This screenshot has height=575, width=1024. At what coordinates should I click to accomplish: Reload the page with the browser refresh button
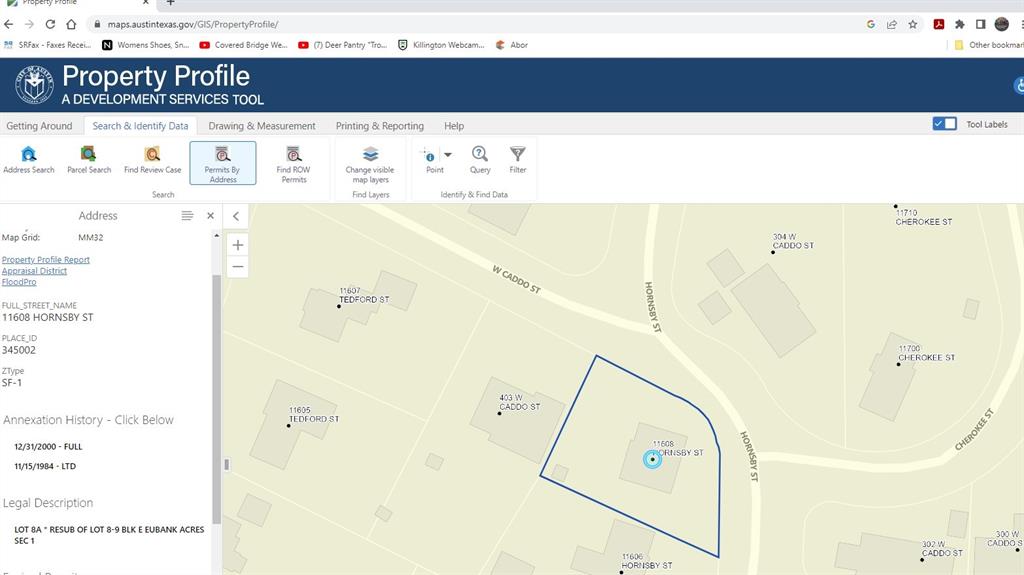(50, 24)
